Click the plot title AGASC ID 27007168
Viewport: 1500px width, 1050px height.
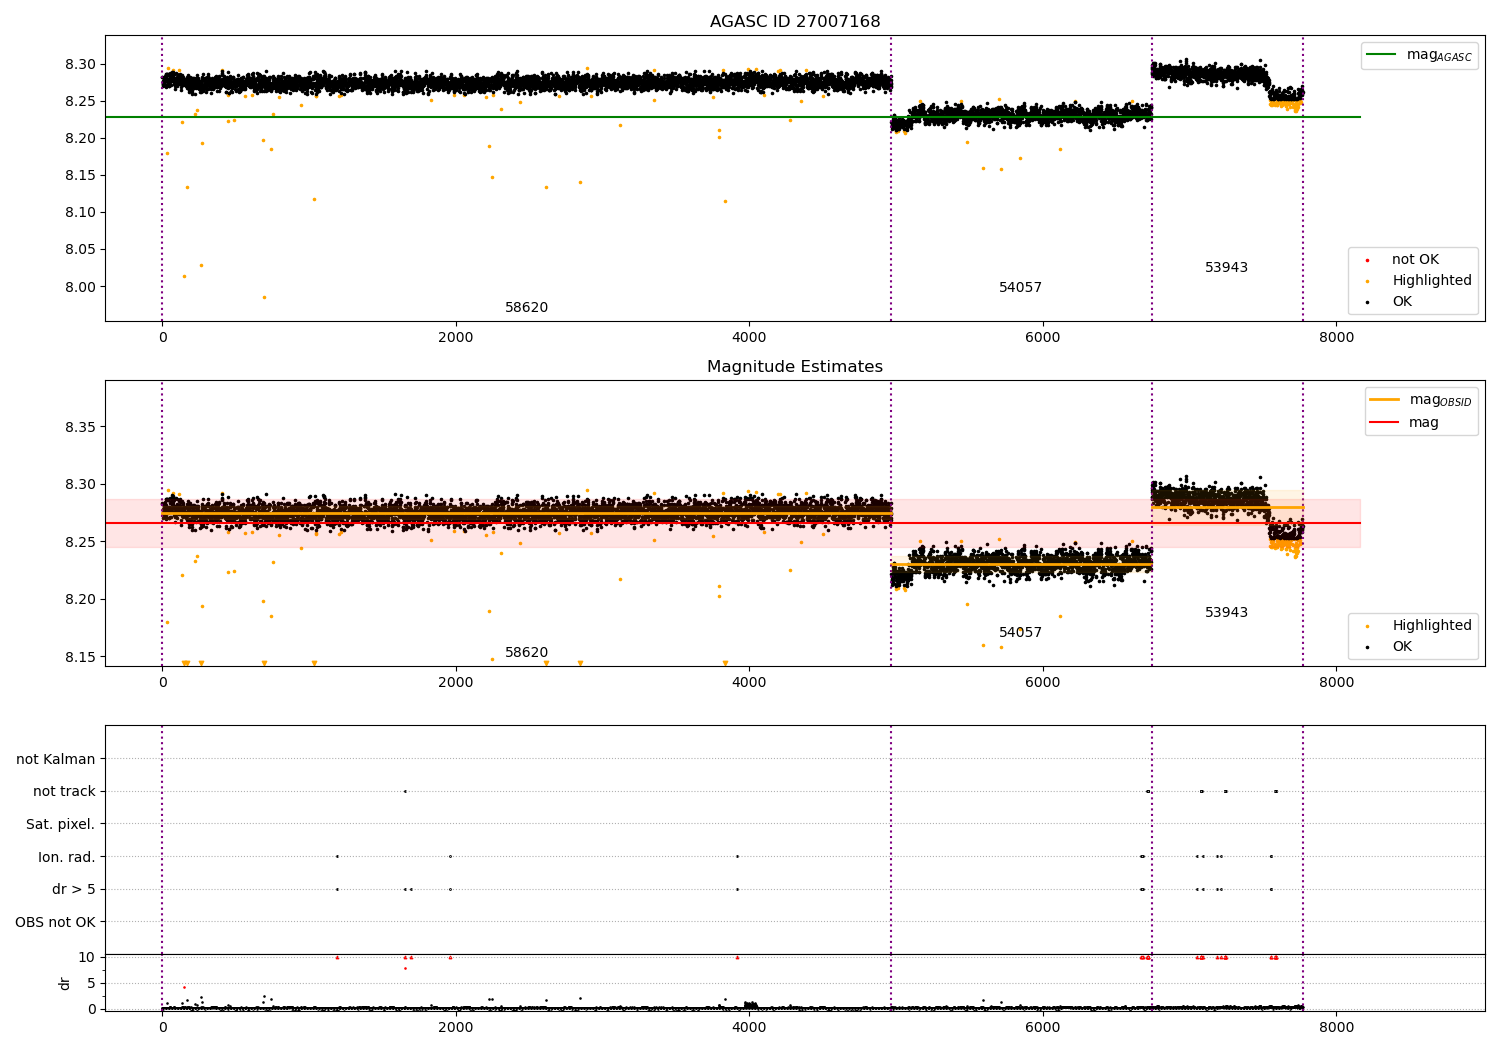[x=795, y=22]
